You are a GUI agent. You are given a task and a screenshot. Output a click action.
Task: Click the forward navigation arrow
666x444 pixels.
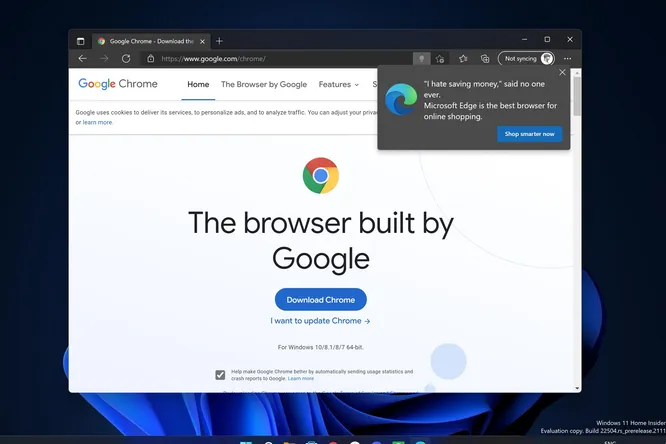(104, 59)
